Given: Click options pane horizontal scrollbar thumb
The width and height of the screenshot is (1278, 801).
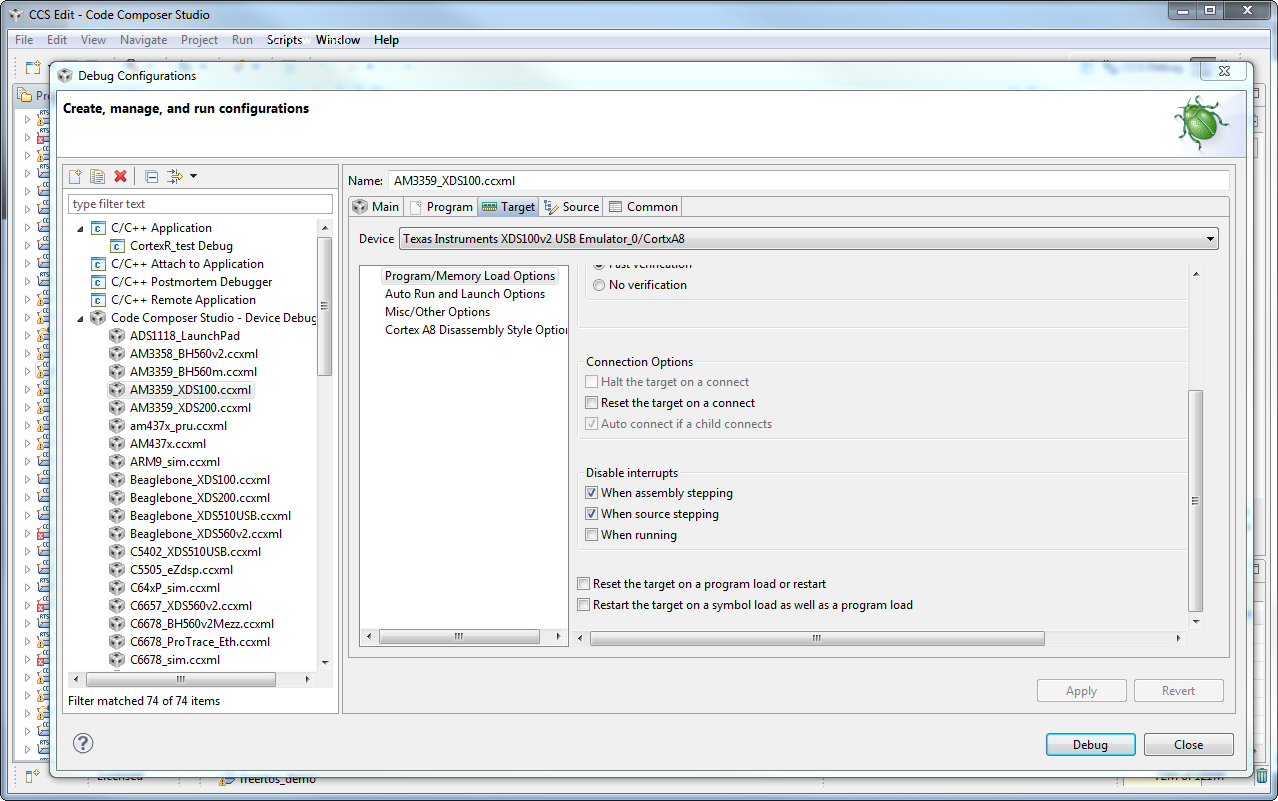Looking at the screenshot, I should 818,638.
